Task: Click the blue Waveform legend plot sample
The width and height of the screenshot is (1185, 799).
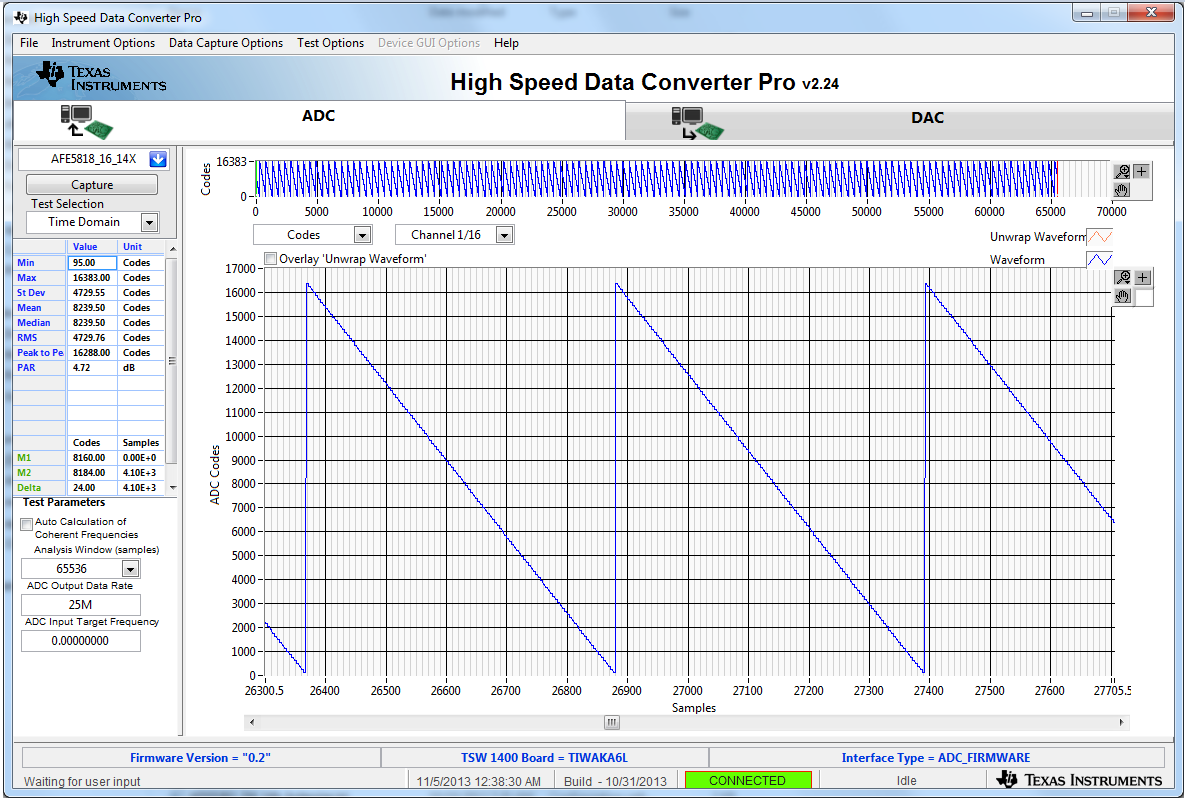Action: 1100,259
